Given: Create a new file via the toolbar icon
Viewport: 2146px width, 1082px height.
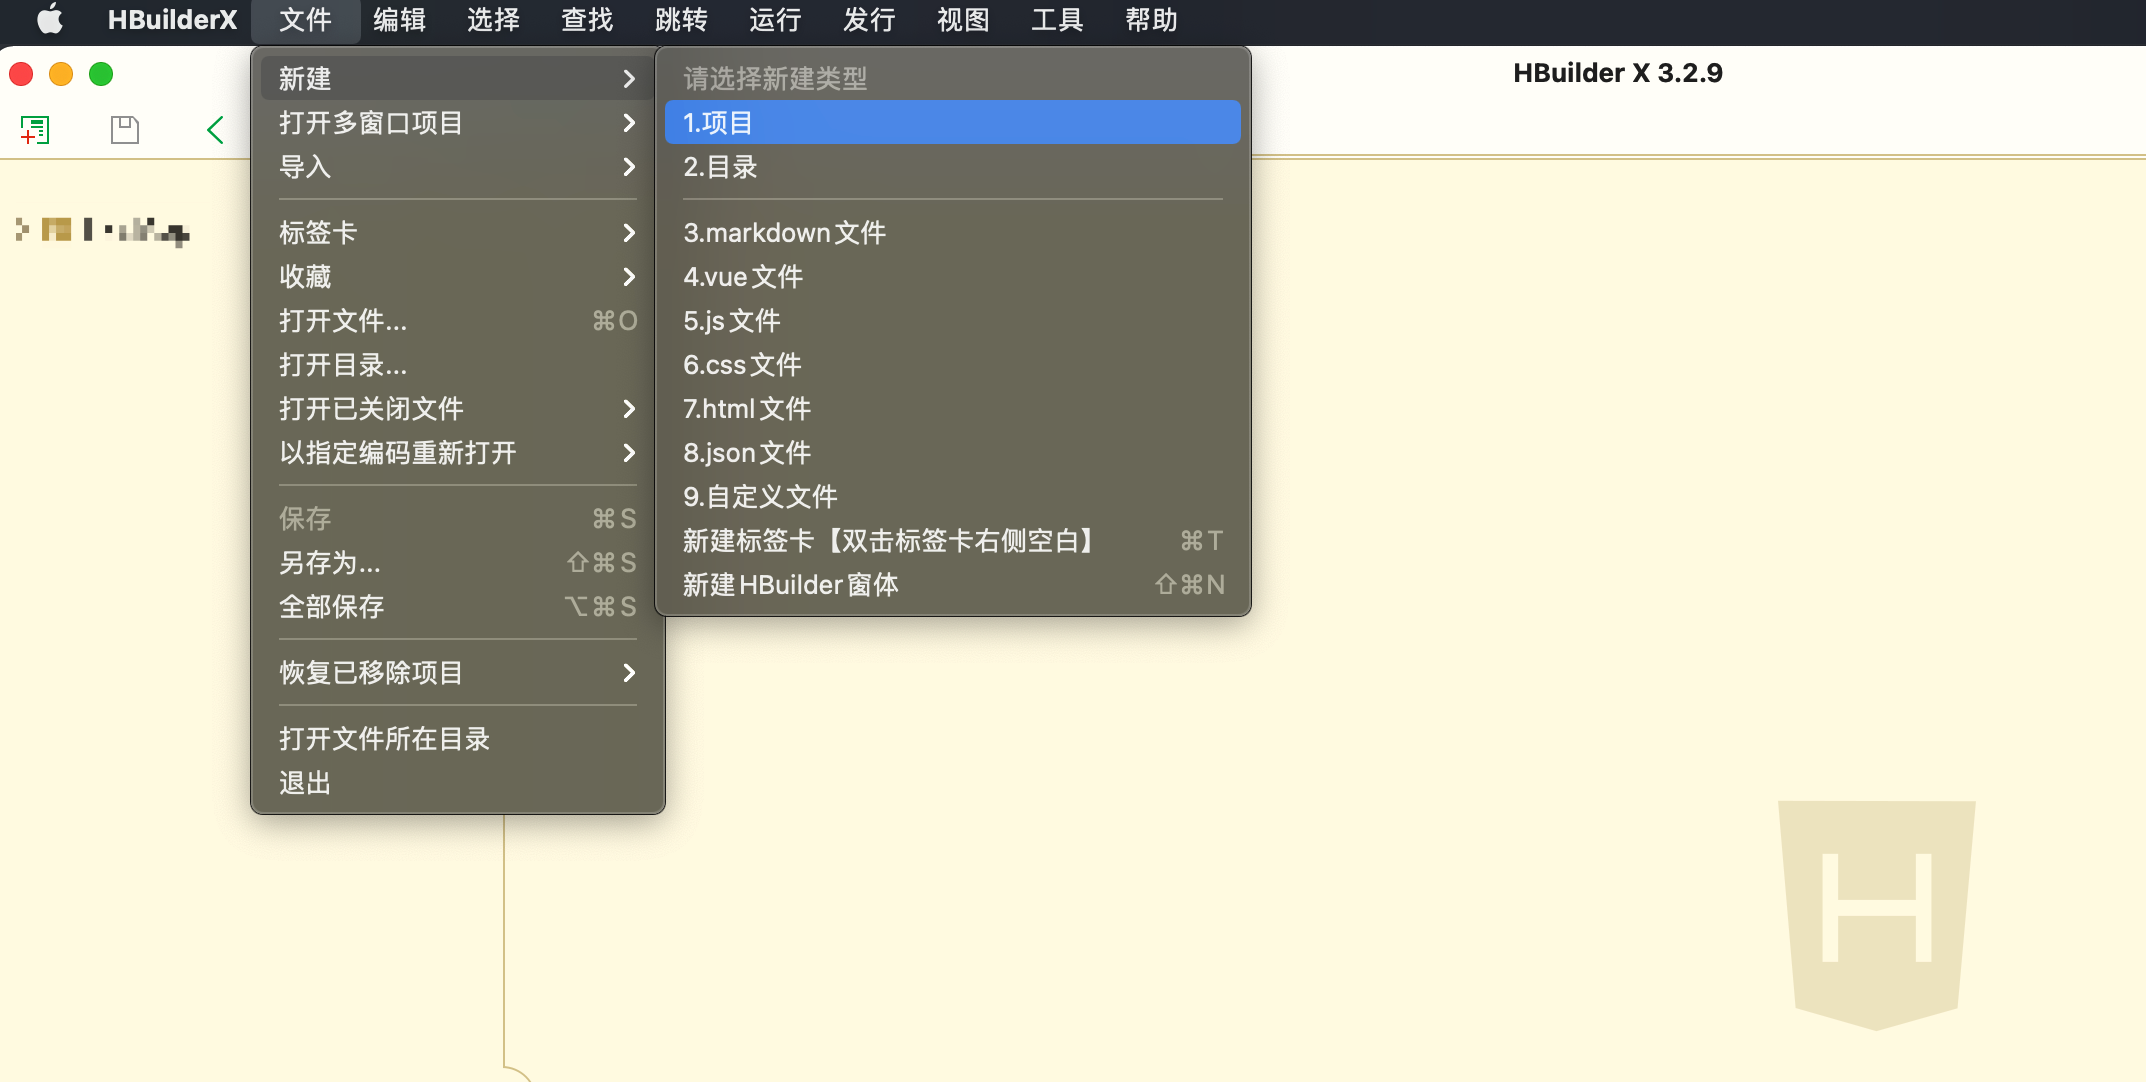Looking at the screenshot, I should (x=35, y=129).
